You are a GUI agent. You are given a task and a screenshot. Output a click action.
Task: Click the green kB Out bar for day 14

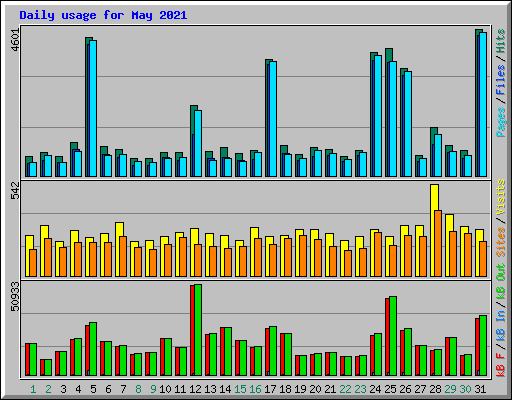228,351
